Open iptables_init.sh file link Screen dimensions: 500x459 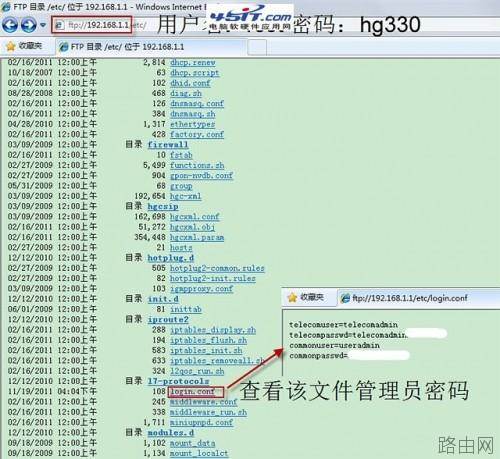[206, 351]
